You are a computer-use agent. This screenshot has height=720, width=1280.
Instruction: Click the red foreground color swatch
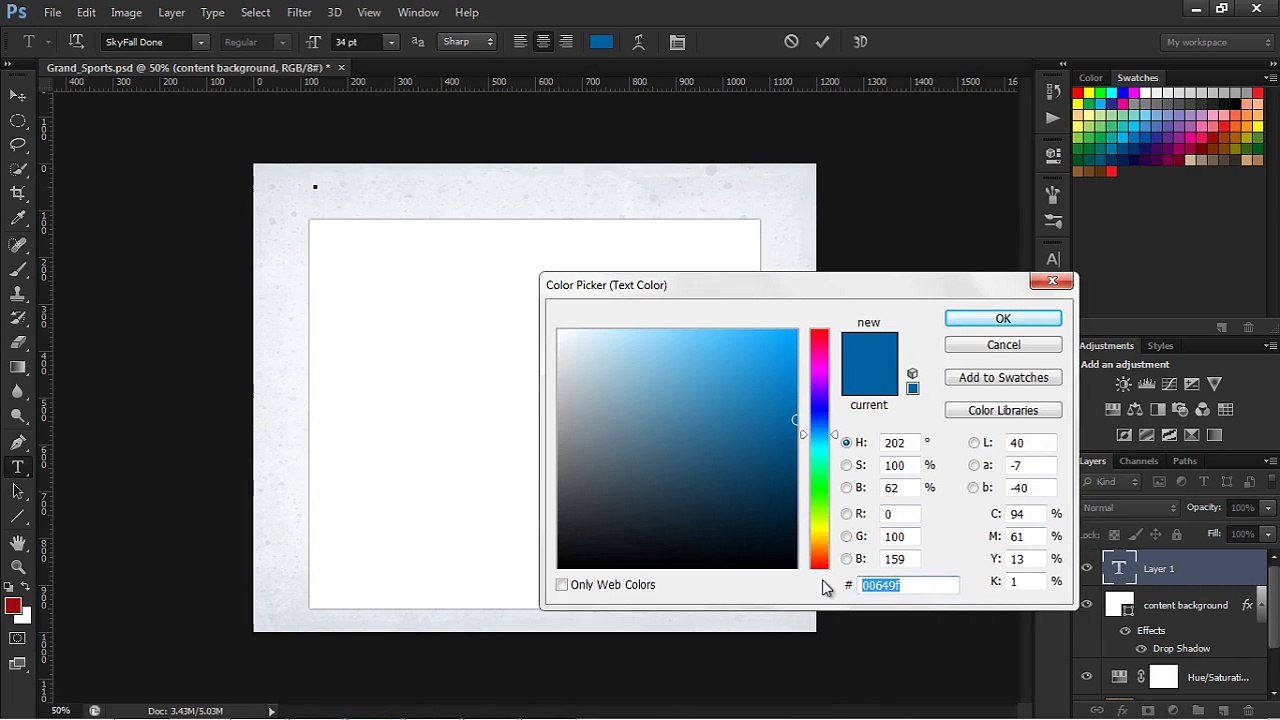click(13, 606)
